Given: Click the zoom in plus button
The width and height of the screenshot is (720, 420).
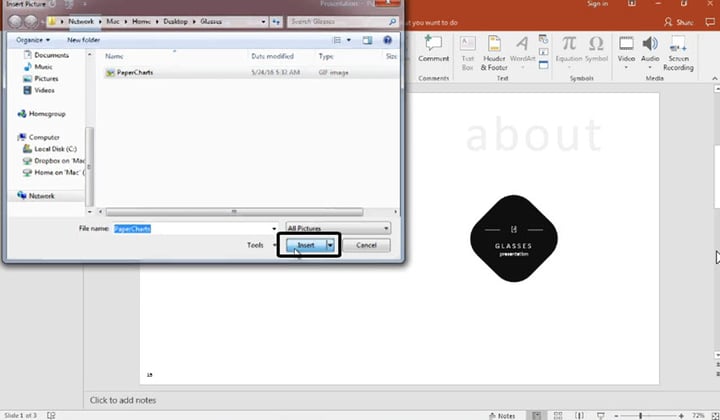Looking at the screenshot, I should coord(681,415).
